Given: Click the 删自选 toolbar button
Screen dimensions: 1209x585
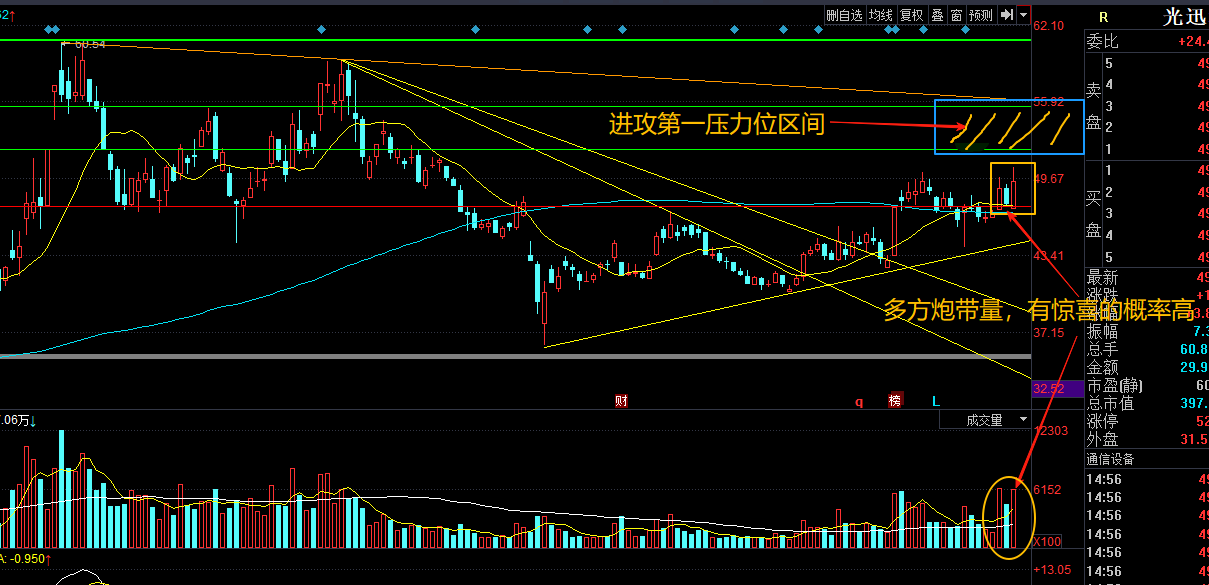Looking at the screenshot, I should (844, 15).
